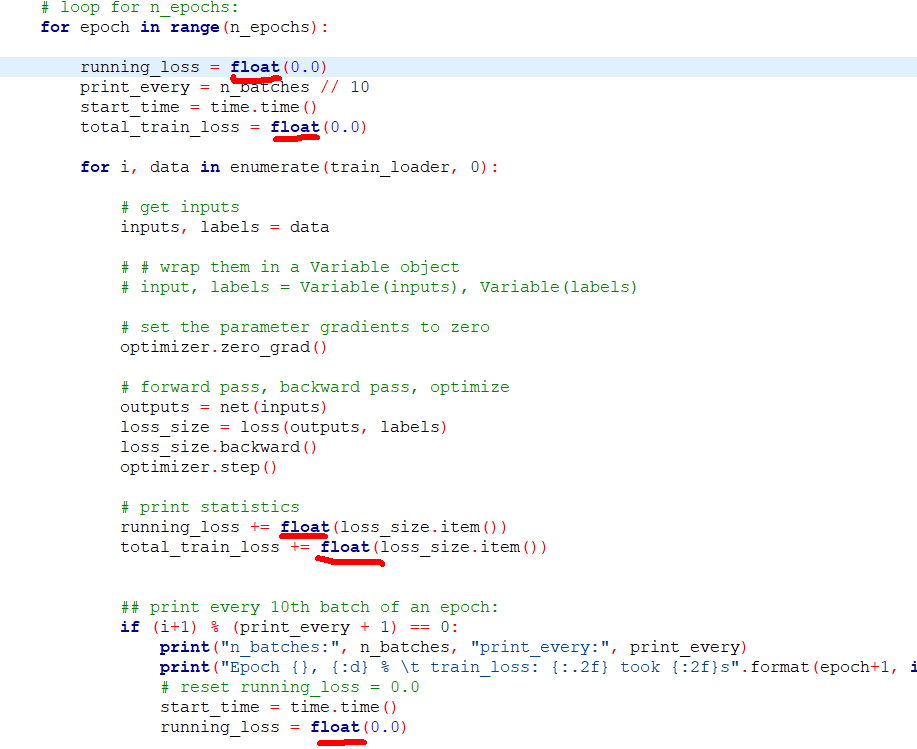Click the "loss_size = loss(outputs, labels)" line
This screenshot has height=749, width=917.
283,427
